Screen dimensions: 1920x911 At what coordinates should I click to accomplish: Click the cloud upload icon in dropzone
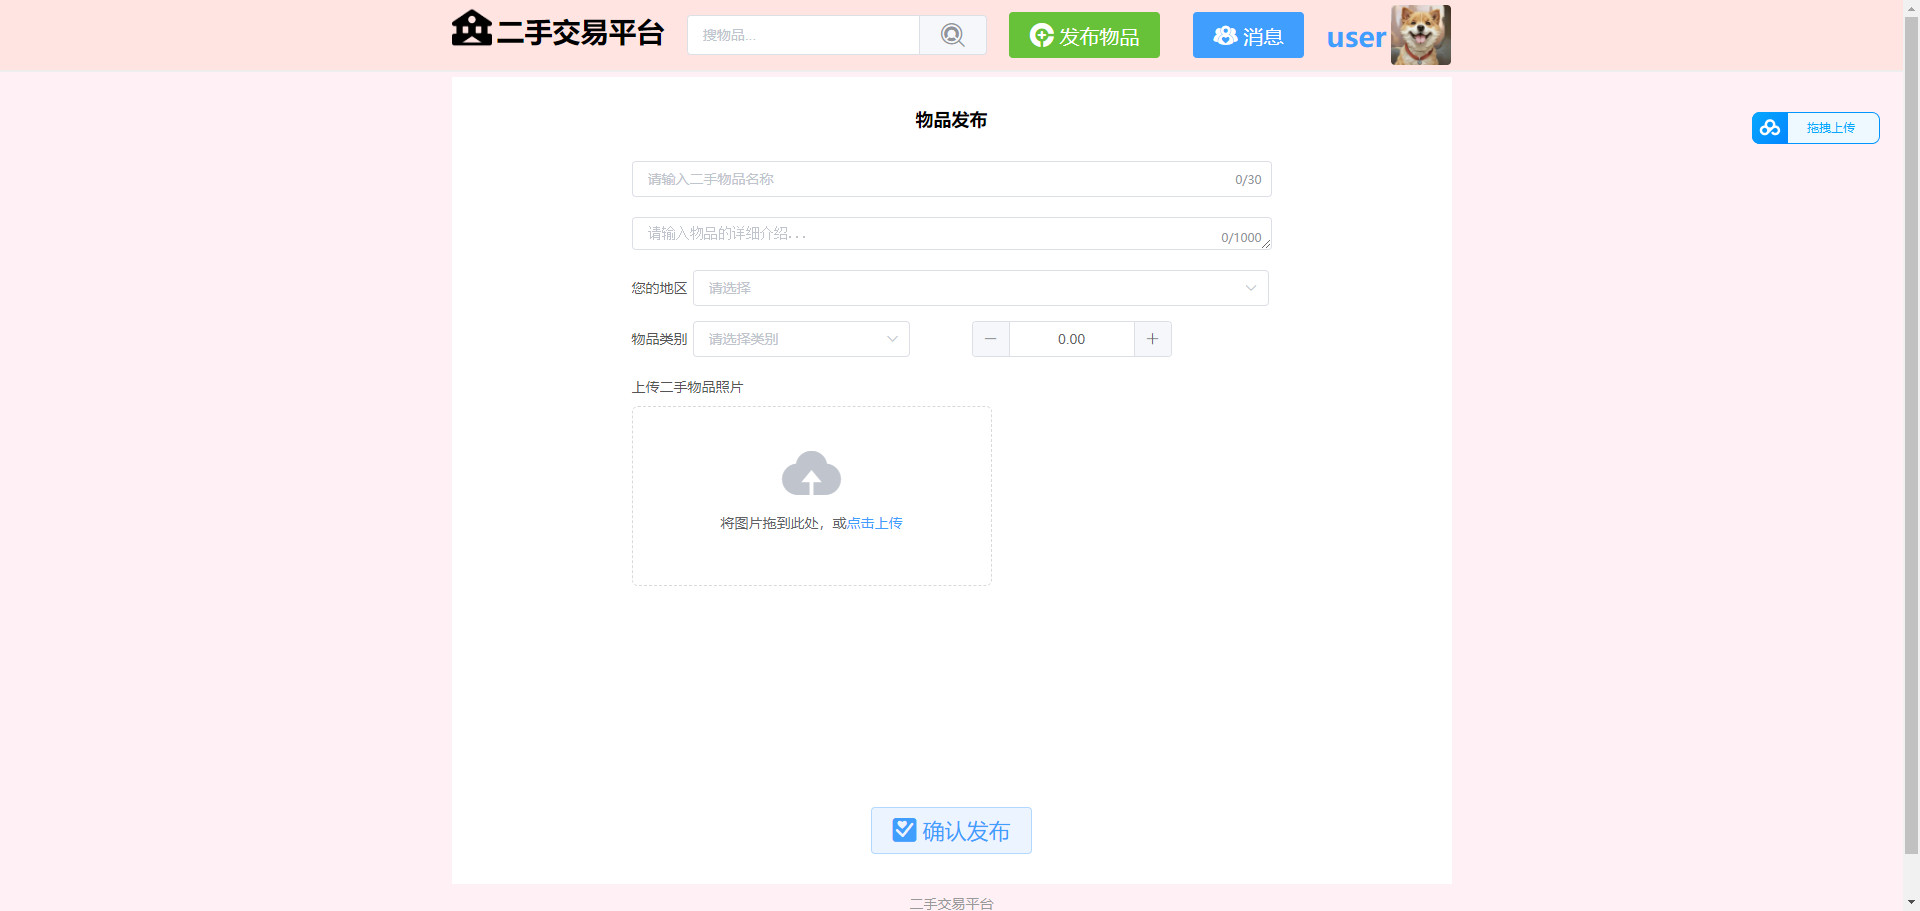[x=811, y=473]
